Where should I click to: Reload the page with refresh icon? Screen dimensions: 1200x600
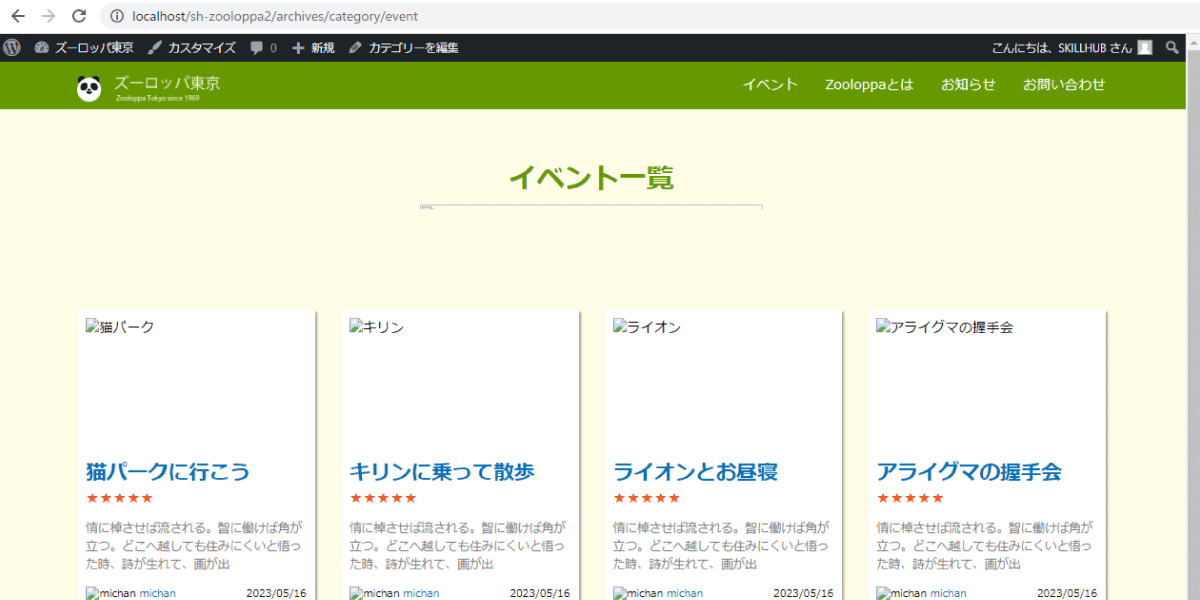[79, 16]
